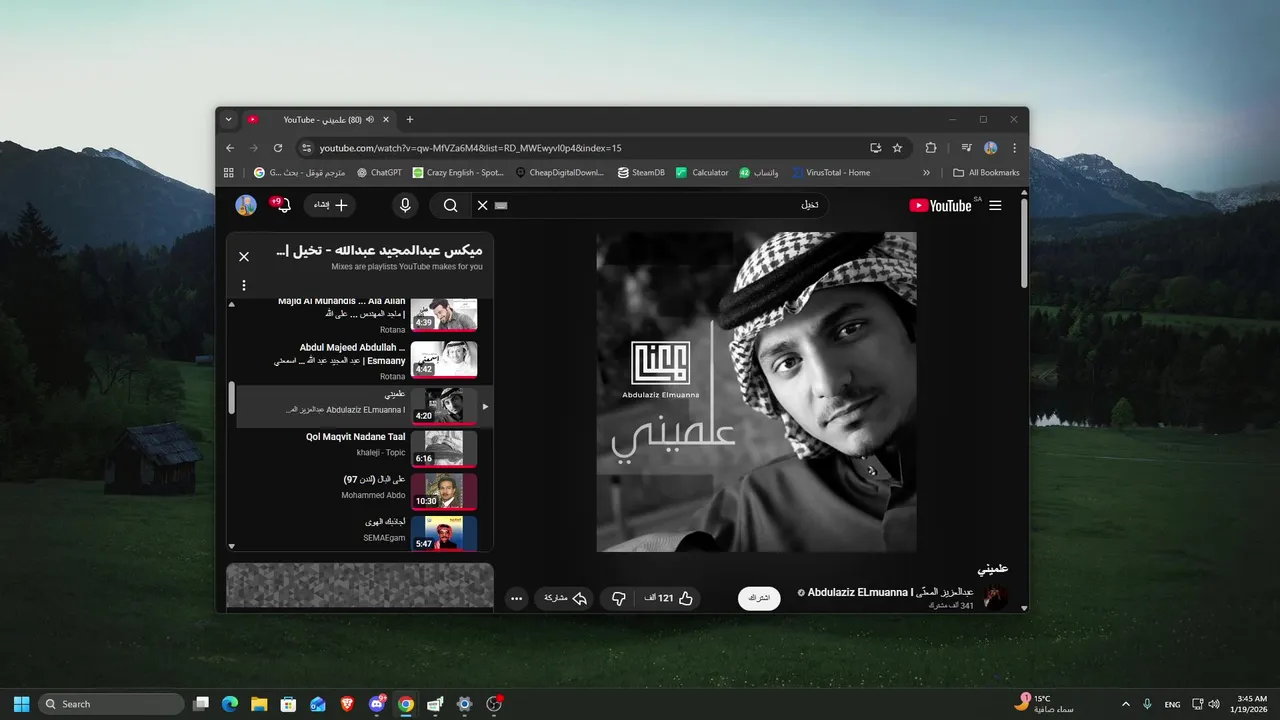1280x720 pixels.
Task: Click the search magnifier button
Action: click(x=450, y=205)
